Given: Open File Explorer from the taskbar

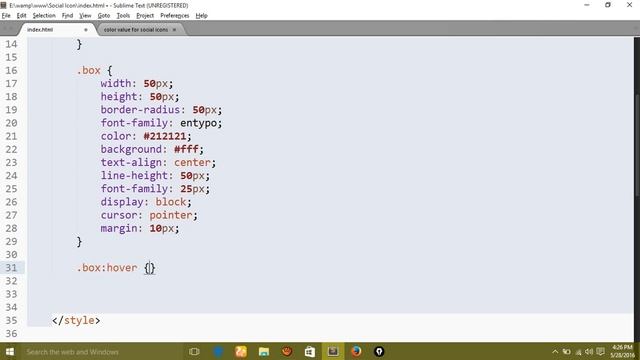Looking at the screenshot, I should pyautogui.click(x=264, y=351).
